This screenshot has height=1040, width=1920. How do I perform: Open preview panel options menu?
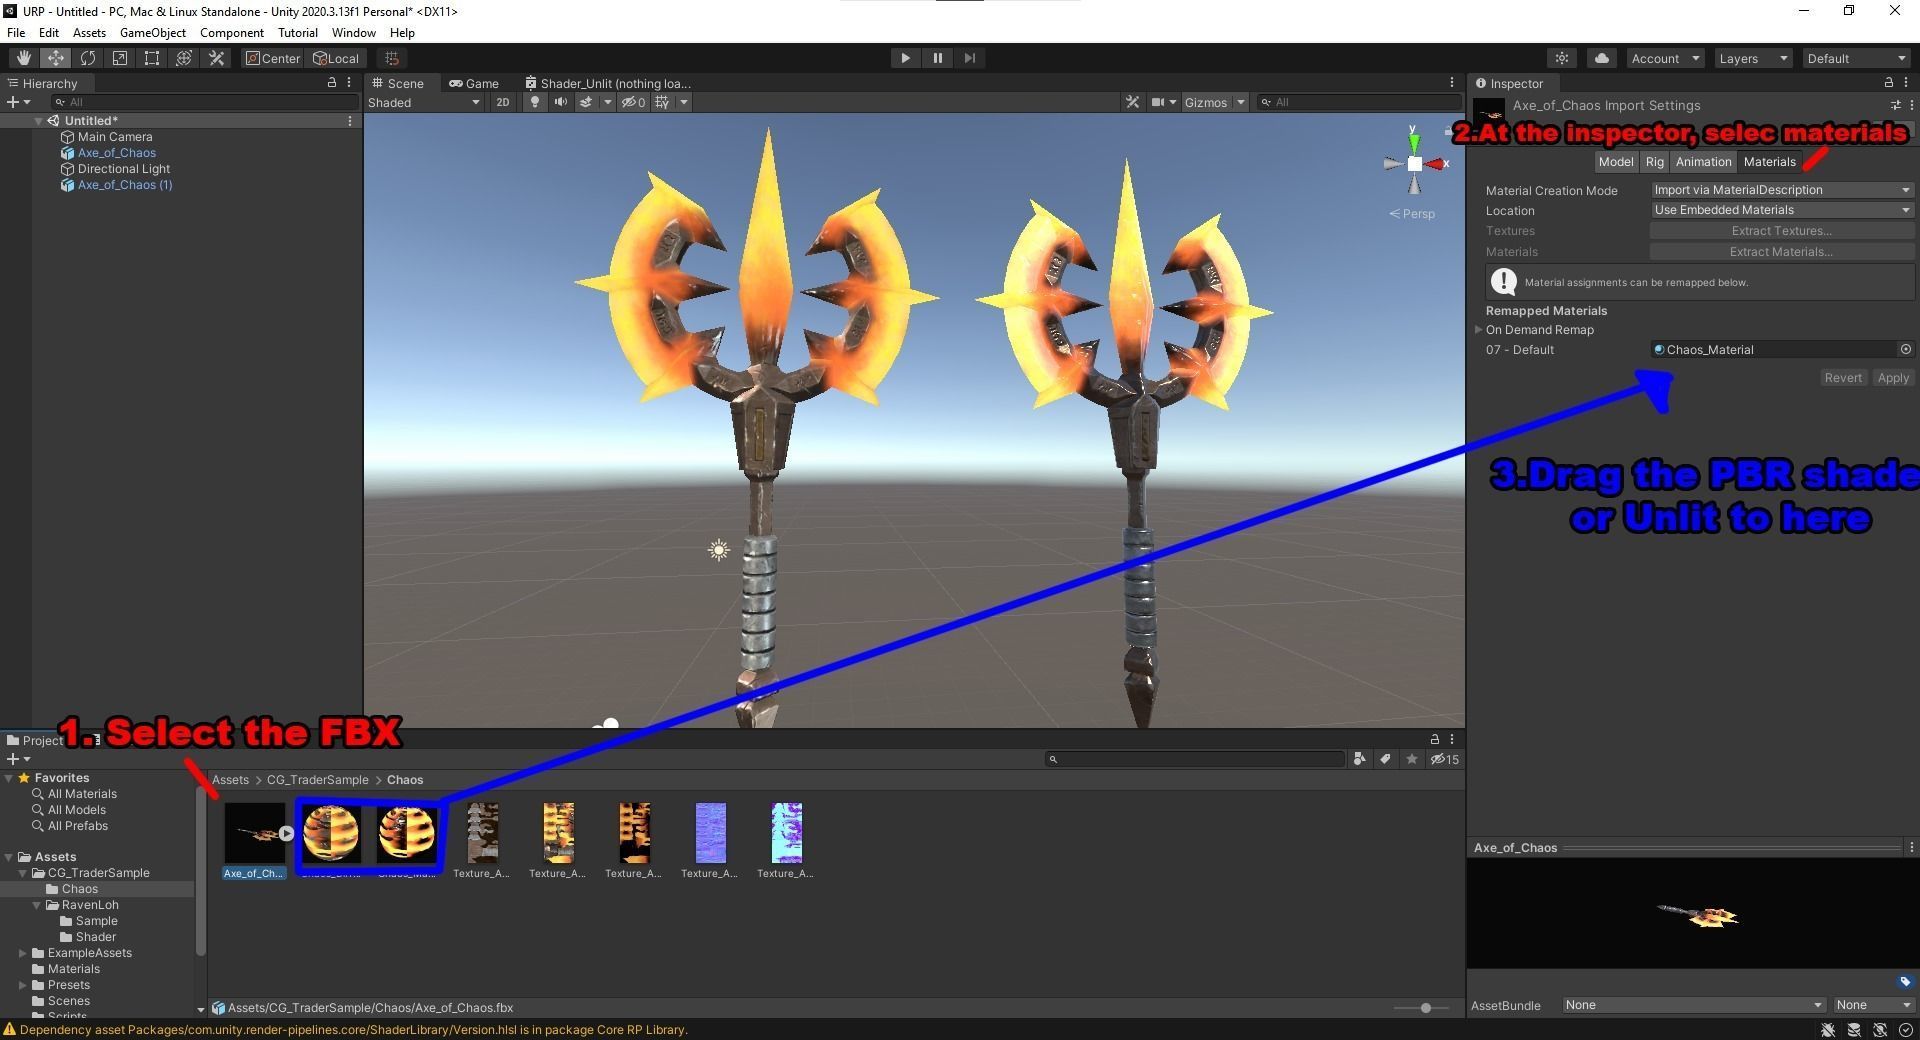[1911, 847]
